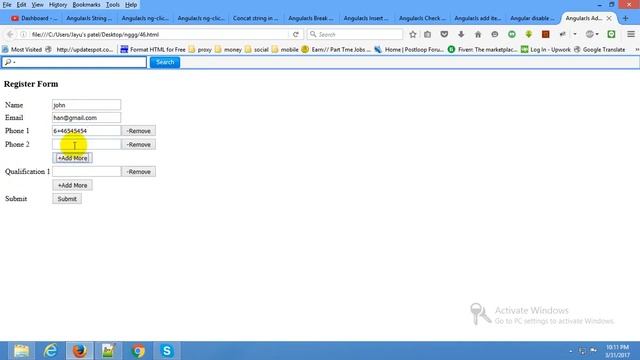This screenshot has height=360, width=640.
Task: Open the Format HTML for Free bookmark
Action: (153, 49)
